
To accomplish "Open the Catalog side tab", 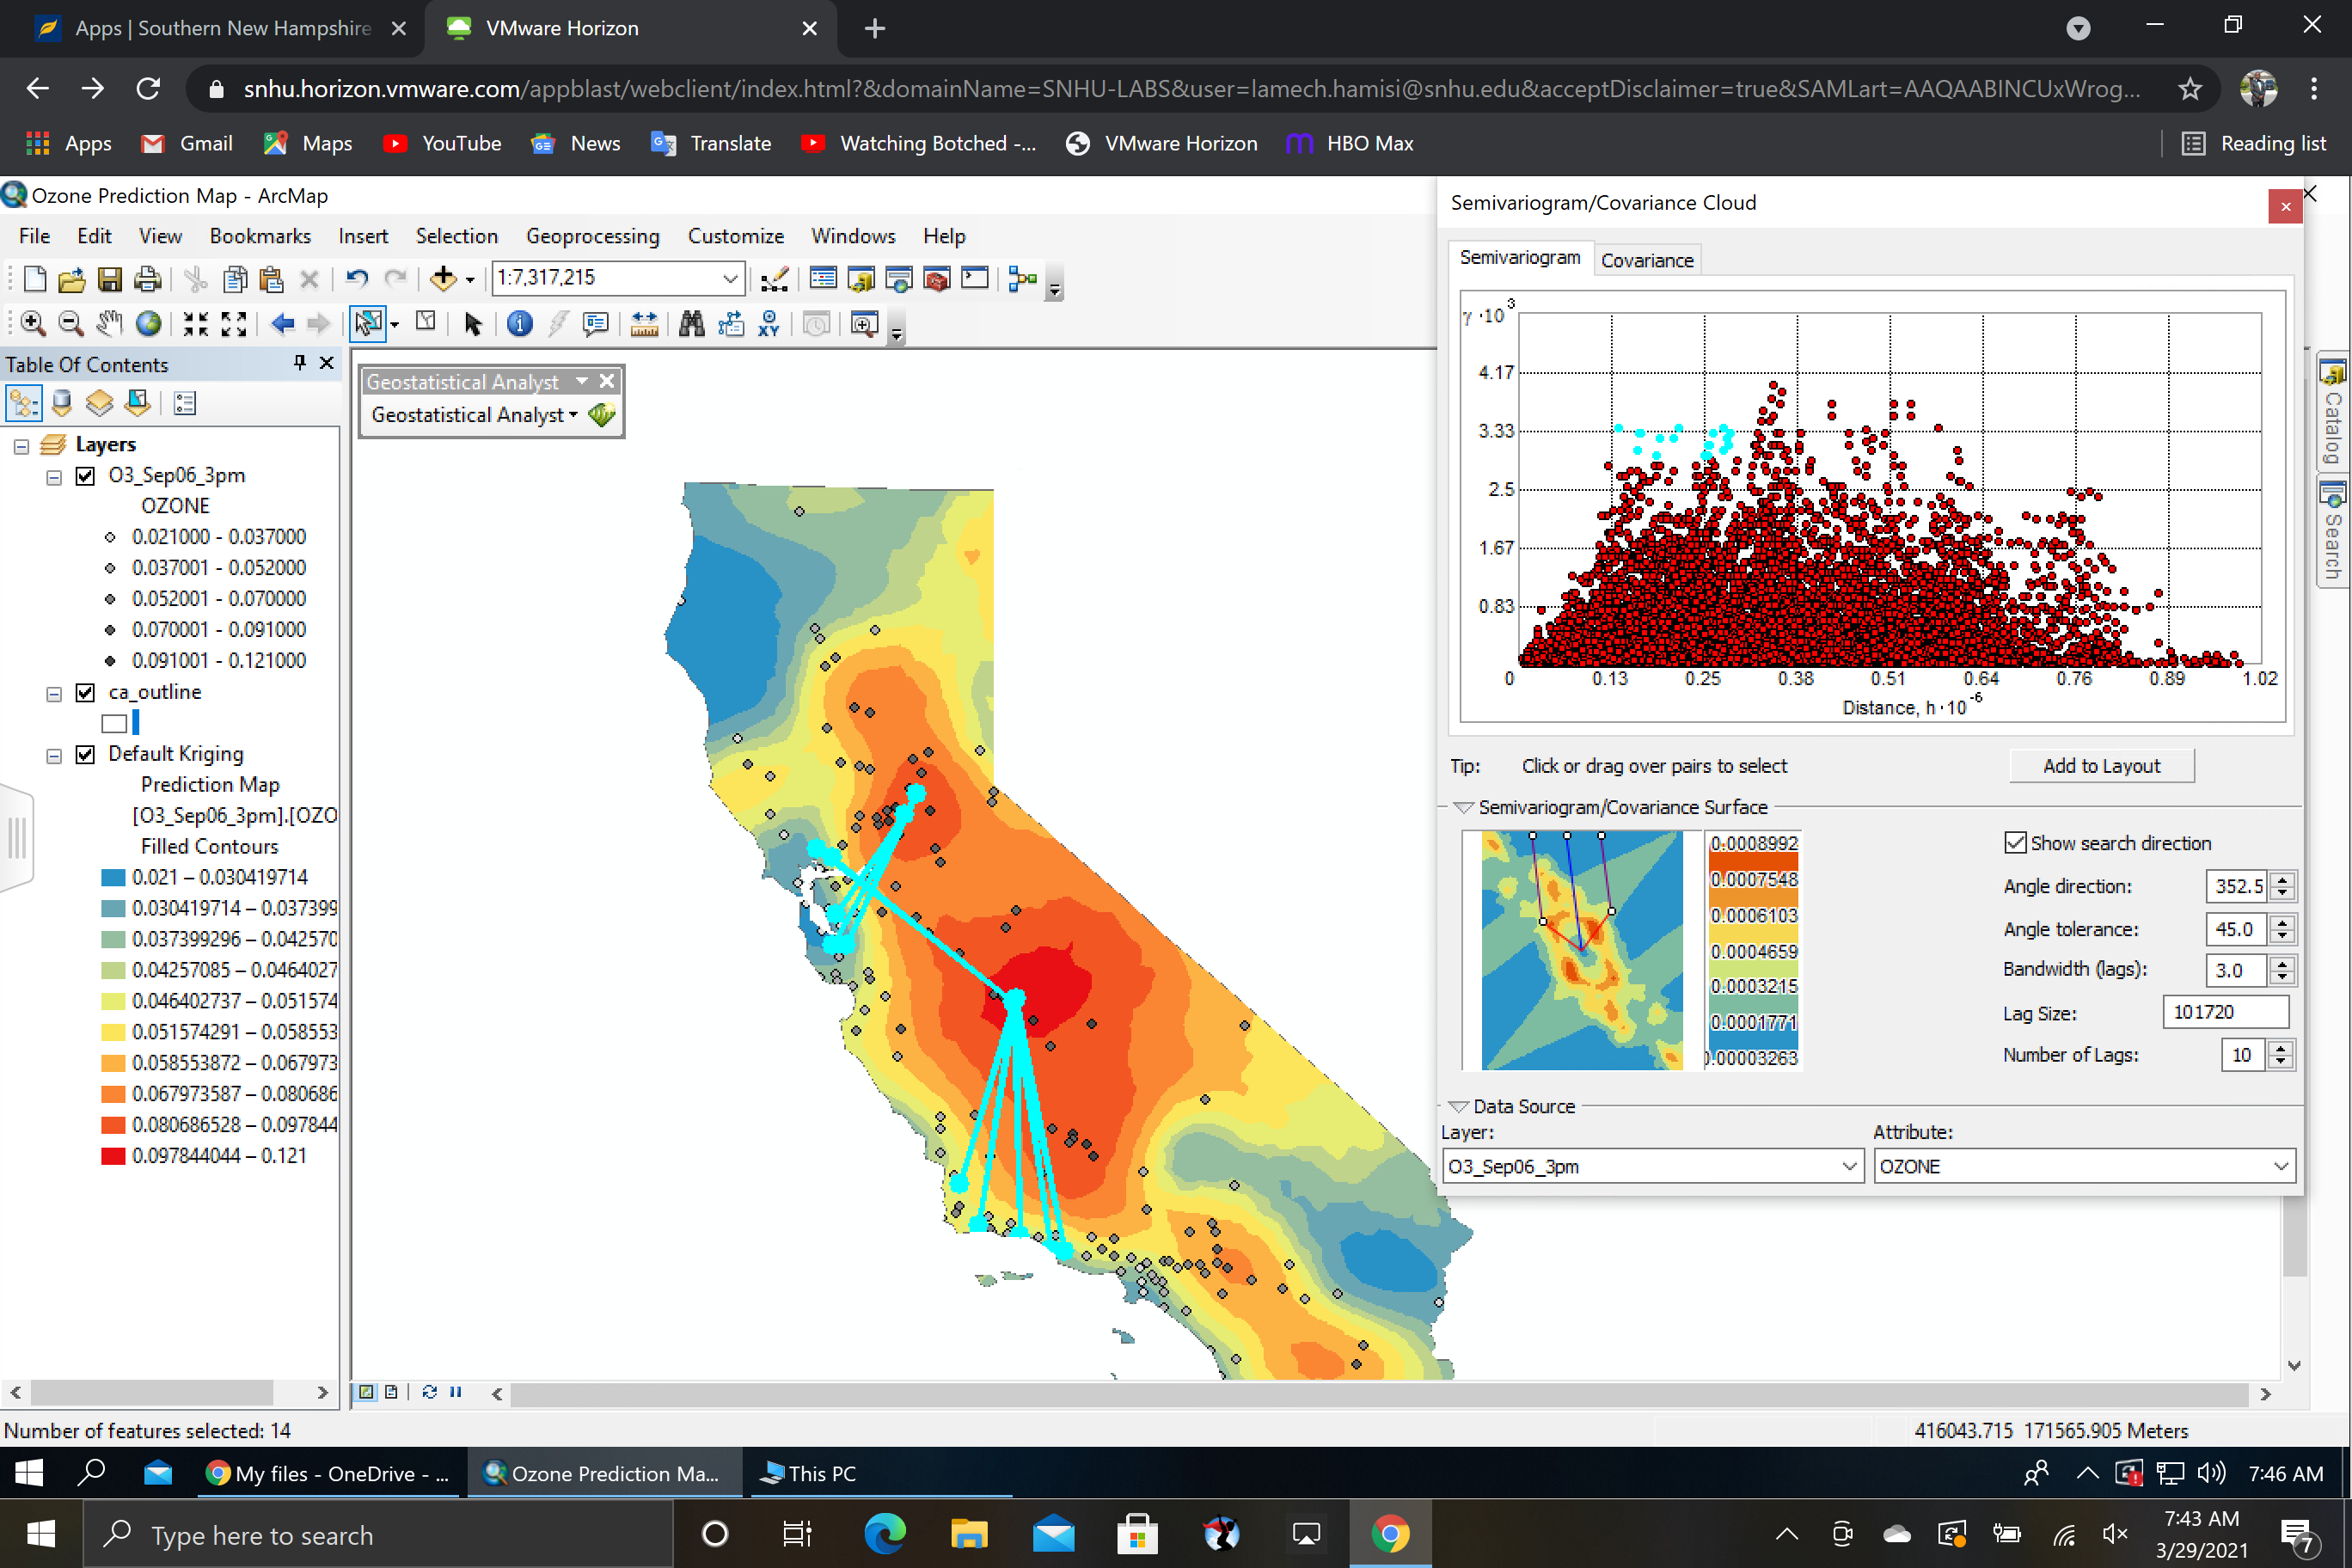I will pos(2333,410).
